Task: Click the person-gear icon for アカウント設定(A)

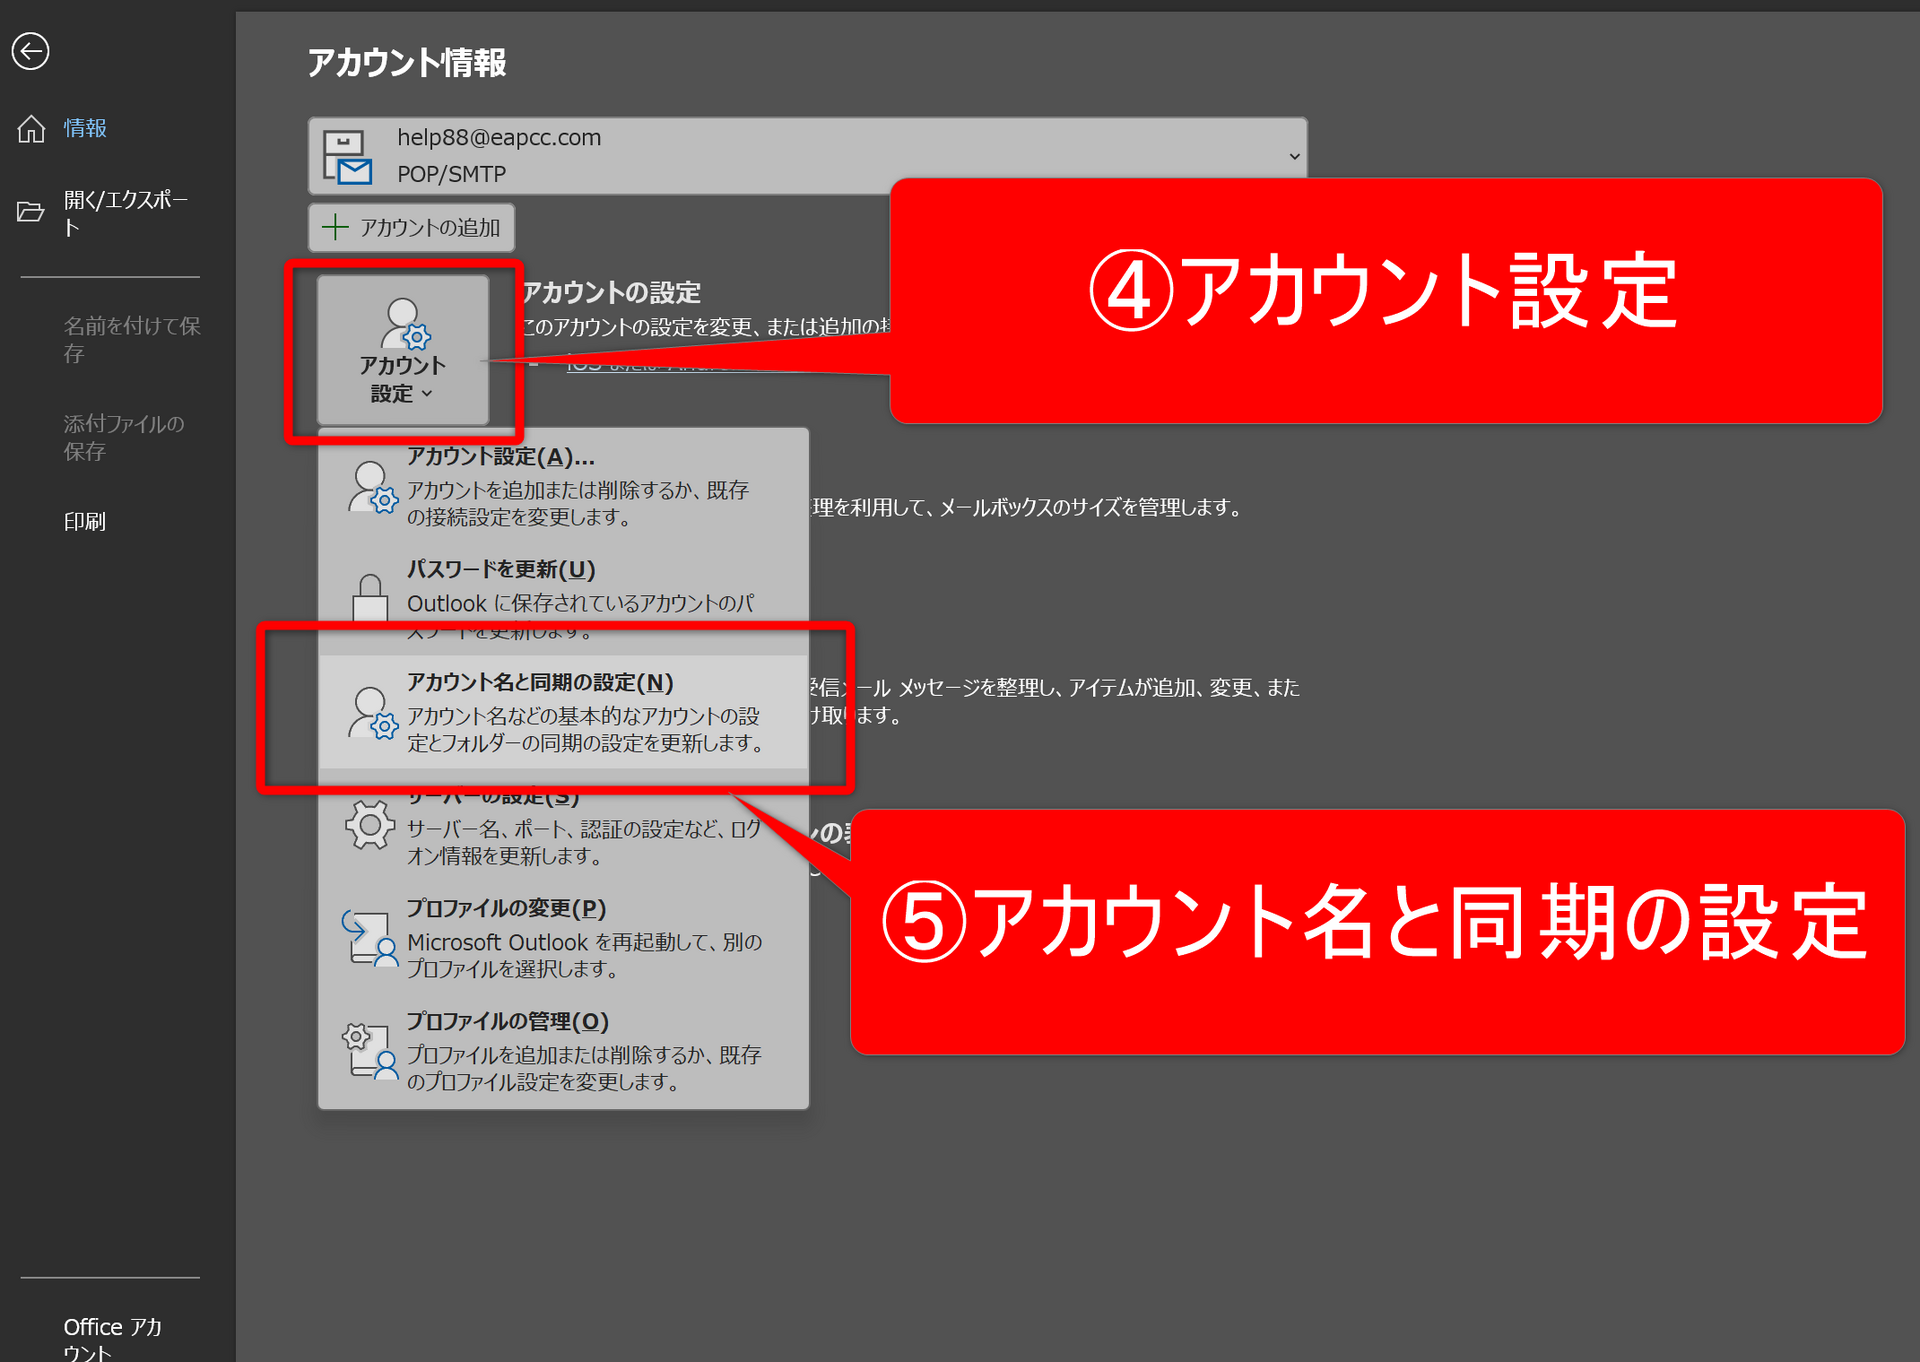Action: tap(372, 487)
